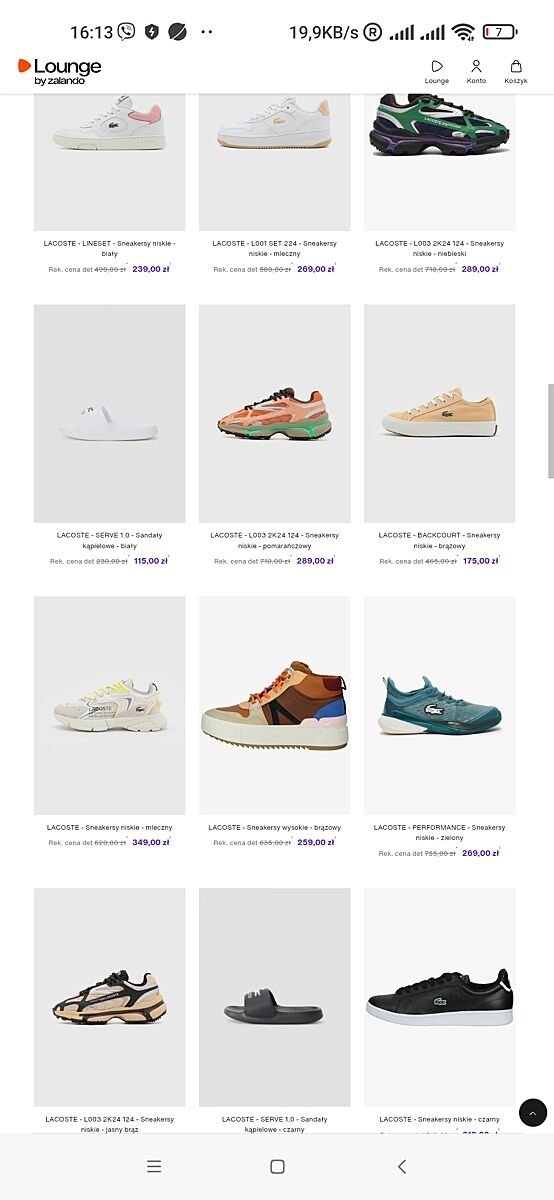Open the Lounge by Zalando logo
This screenshot has height=1200, width=554.
59,71
